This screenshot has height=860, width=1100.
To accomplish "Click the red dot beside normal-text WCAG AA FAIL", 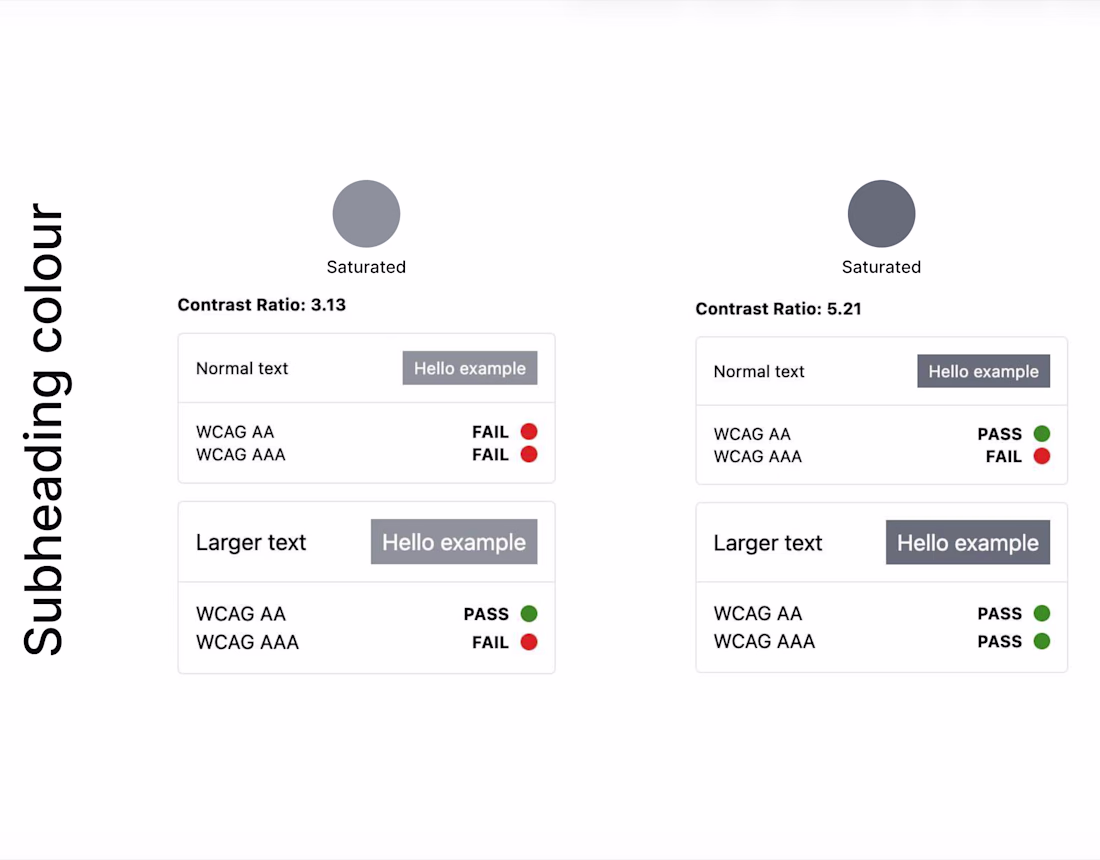I will click(x=529, y=432).
